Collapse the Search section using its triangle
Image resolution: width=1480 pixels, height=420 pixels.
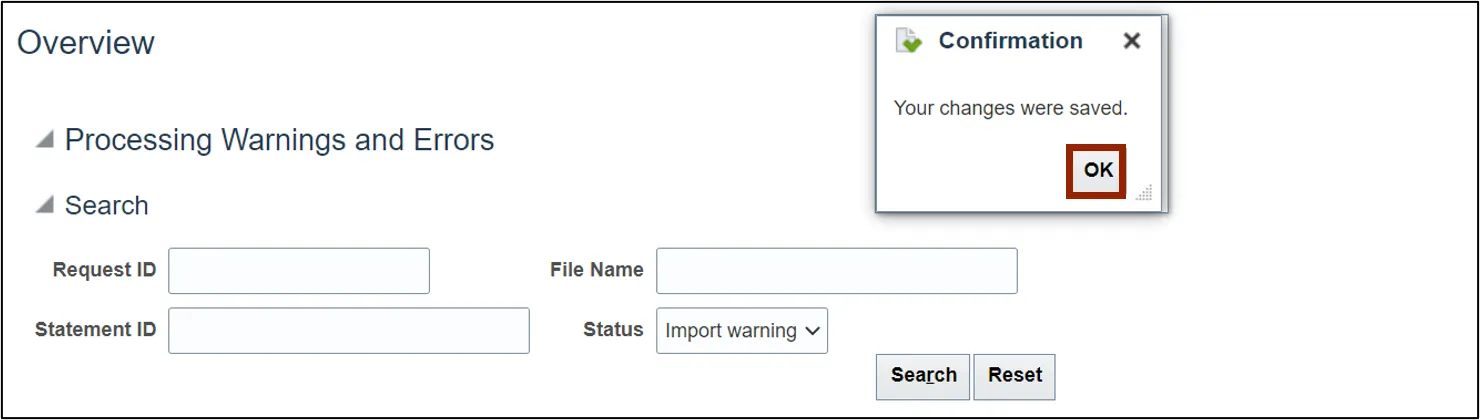coord(44,205)
